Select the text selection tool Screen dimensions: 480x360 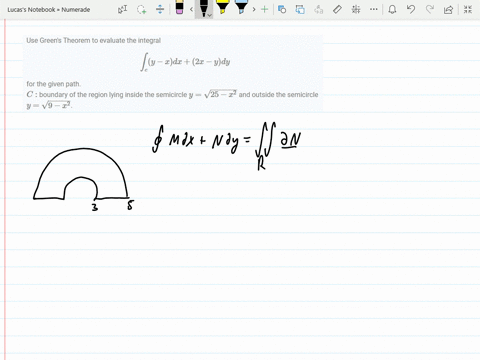(123, 9)
